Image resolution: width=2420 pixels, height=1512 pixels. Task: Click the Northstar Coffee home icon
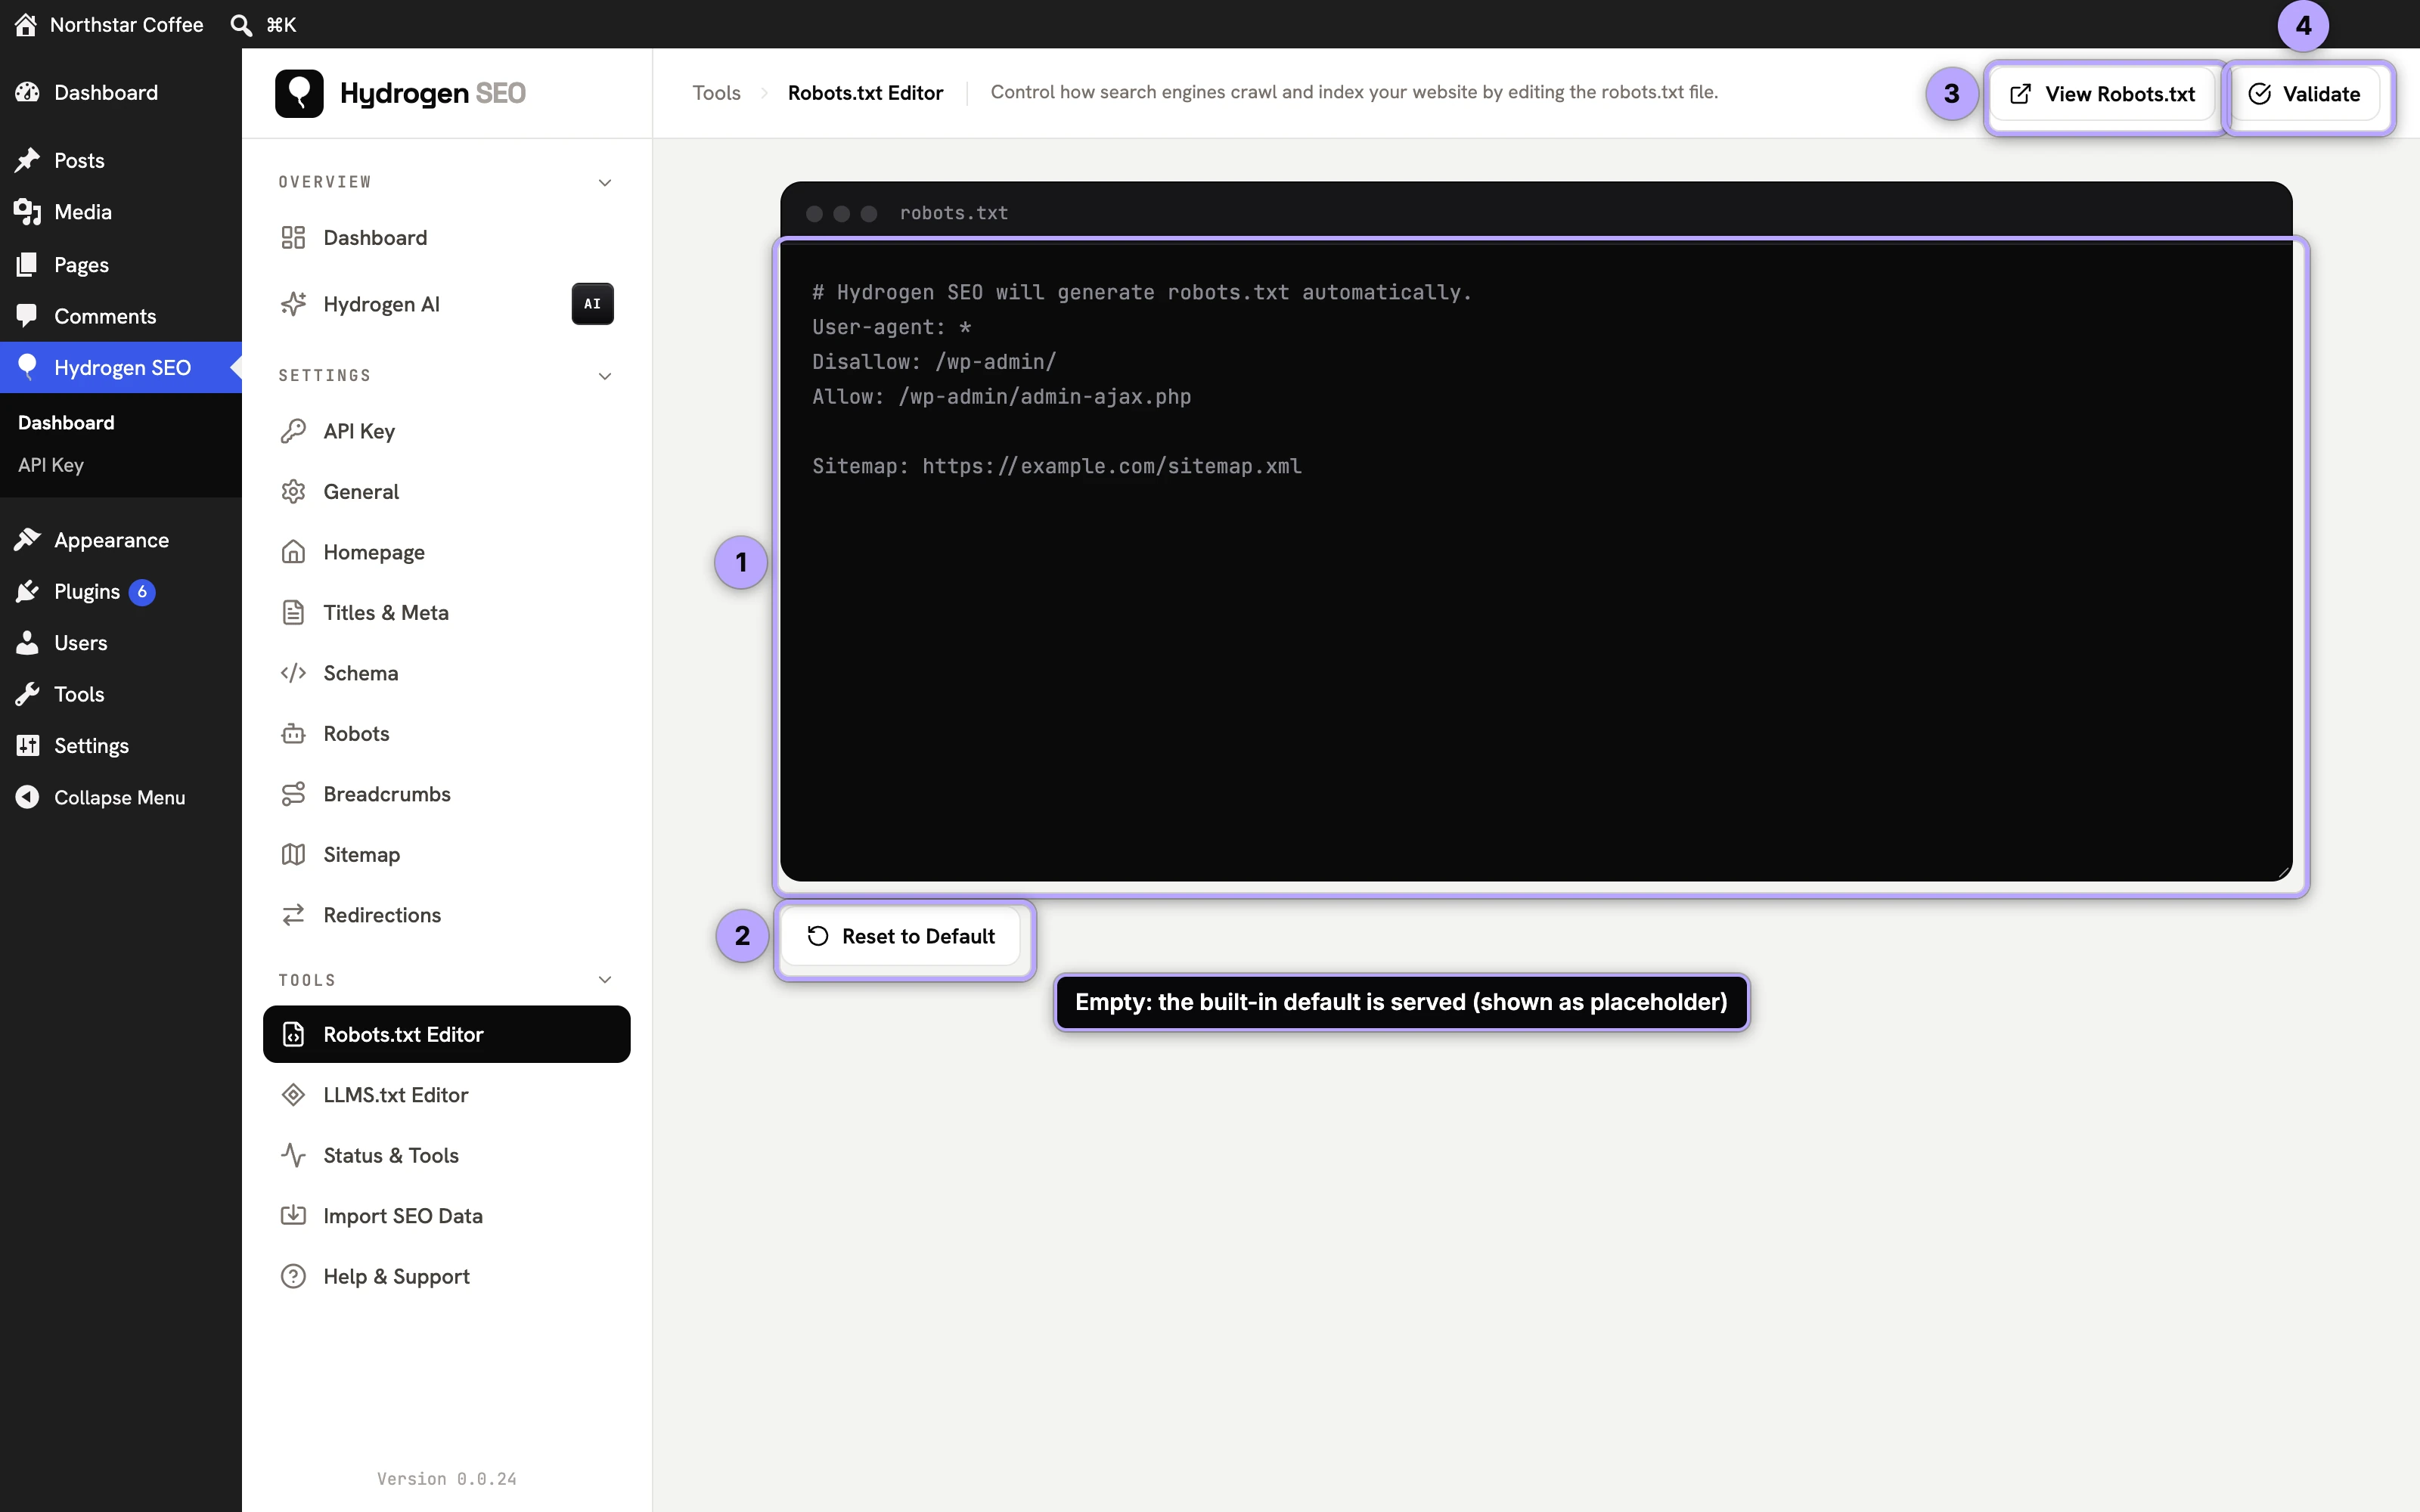tap(26, 24)
